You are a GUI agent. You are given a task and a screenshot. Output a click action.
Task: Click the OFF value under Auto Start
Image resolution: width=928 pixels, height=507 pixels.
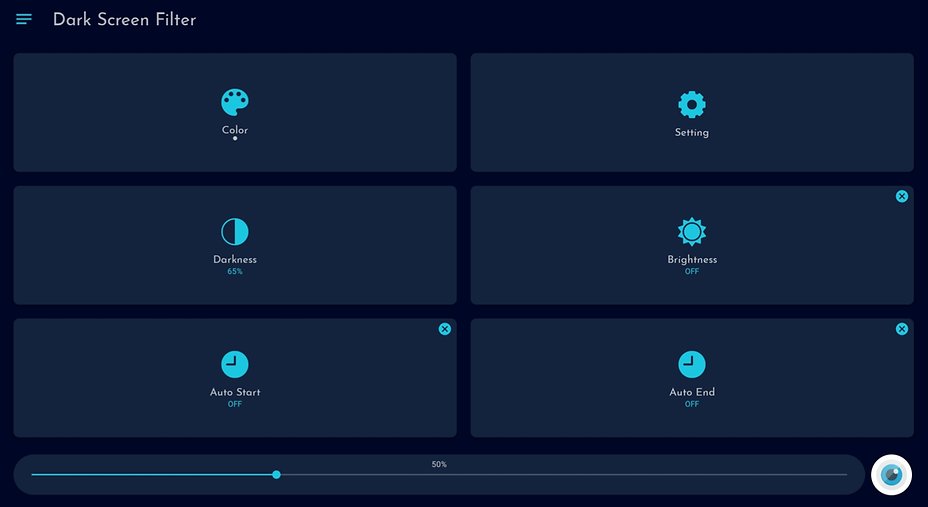click(x=235, y=404)
